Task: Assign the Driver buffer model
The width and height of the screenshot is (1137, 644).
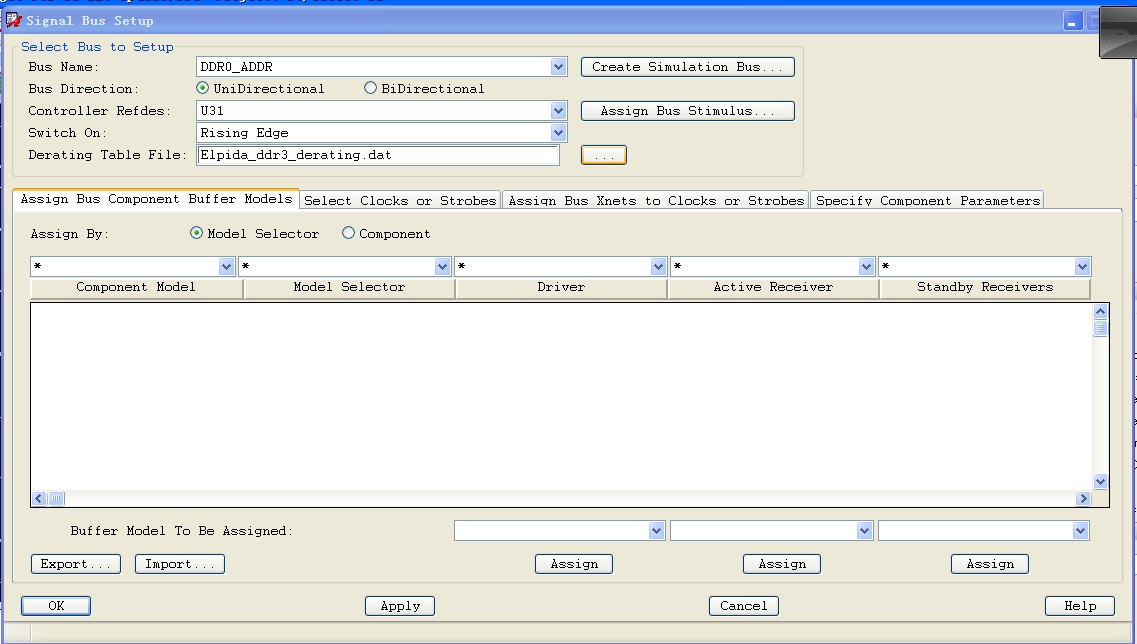Action: 574,564
